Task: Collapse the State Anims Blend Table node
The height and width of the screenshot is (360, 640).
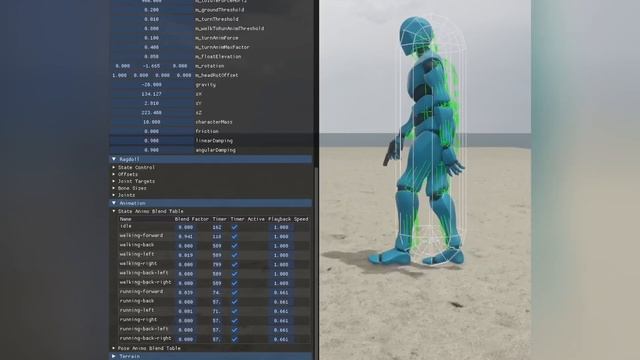Action: tap(148, 211)
